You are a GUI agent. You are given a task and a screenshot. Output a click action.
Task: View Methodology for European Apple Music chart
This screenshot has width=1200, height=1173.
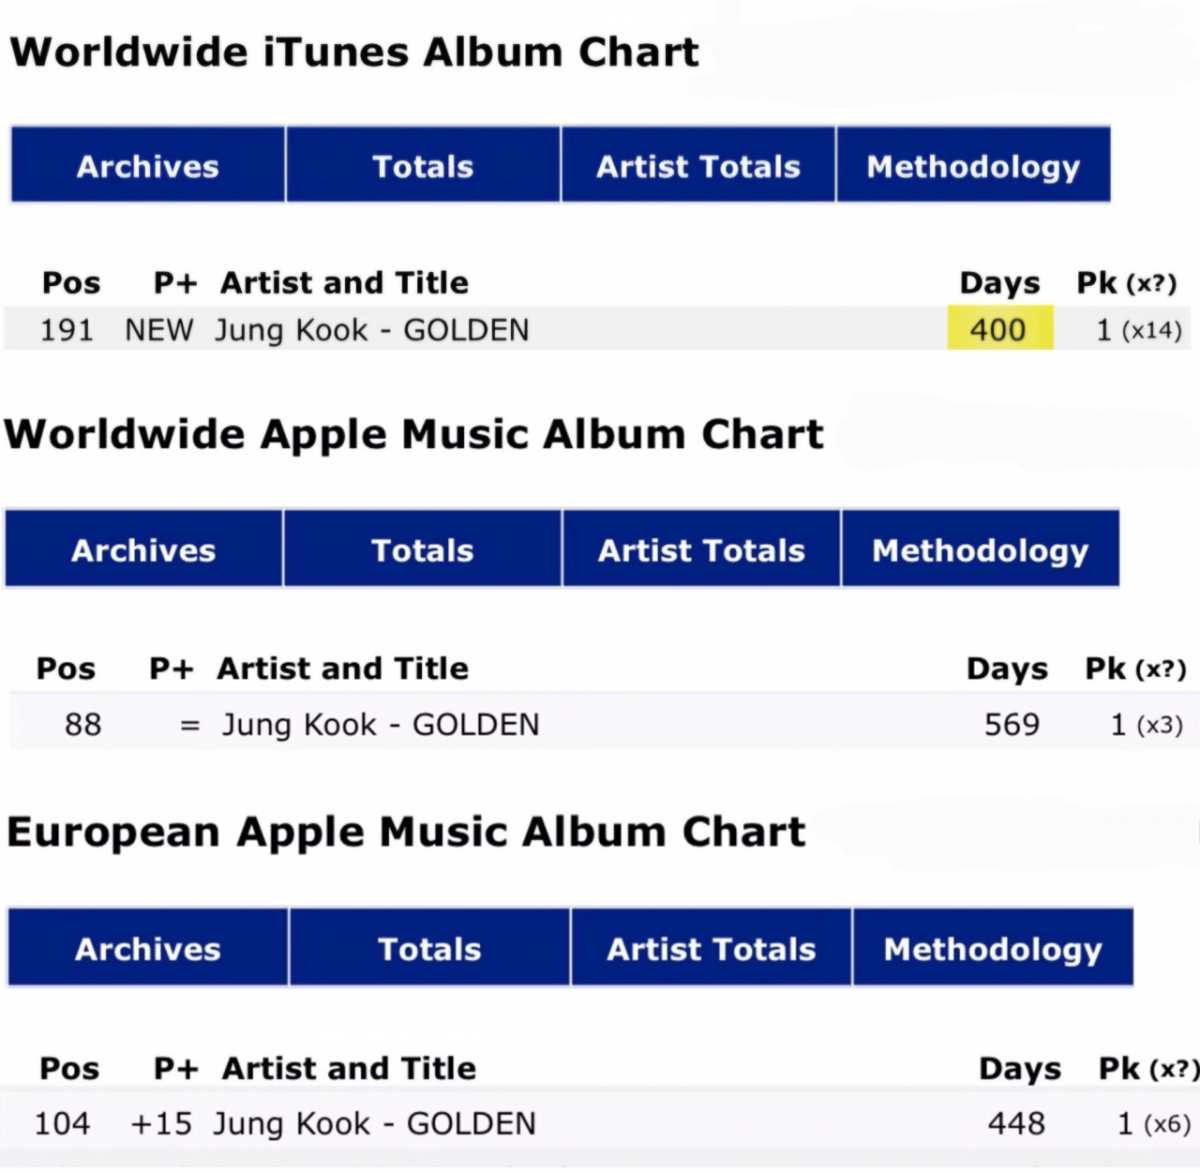tap(993, 949)
